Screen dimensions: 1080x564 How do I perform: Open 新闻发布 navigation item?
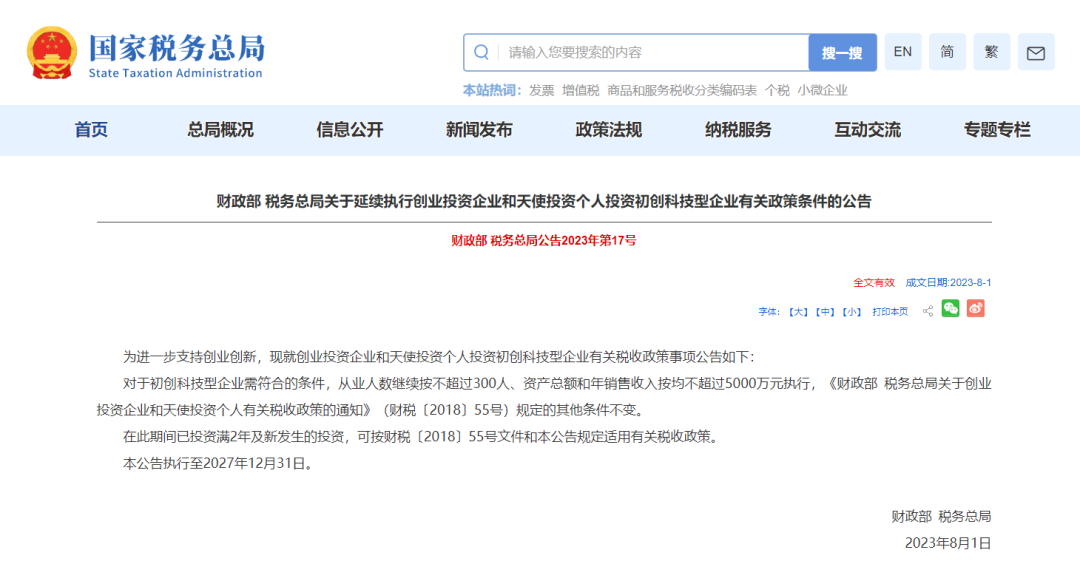pos(479,129)
